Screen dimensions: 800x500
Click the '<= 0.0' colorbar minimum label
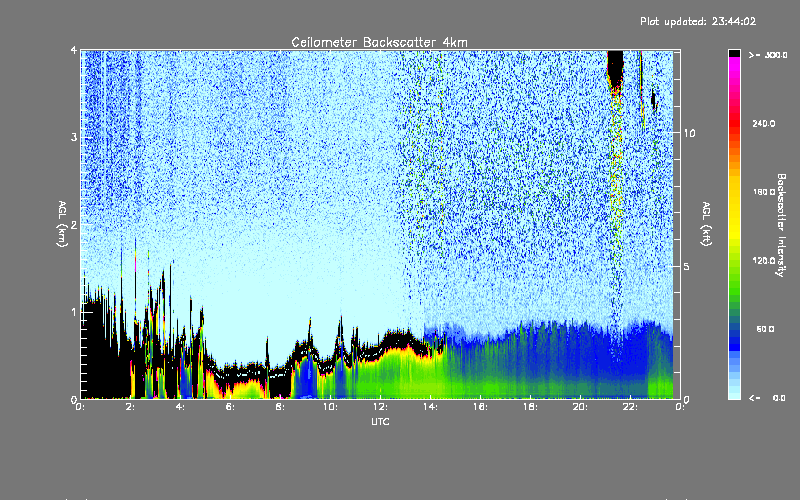click(x=767, y=398)
